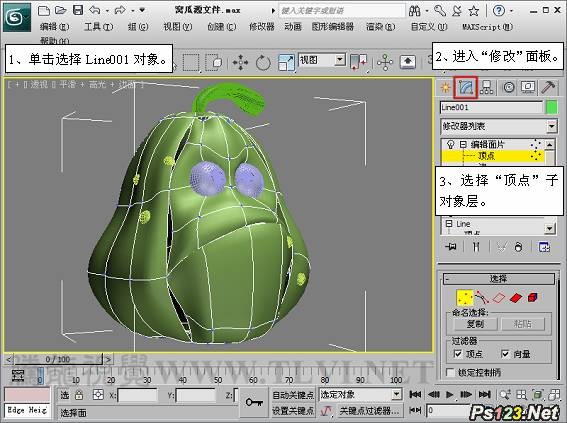
Task: Open the 修改器 menu
Action: coord(262,26)
